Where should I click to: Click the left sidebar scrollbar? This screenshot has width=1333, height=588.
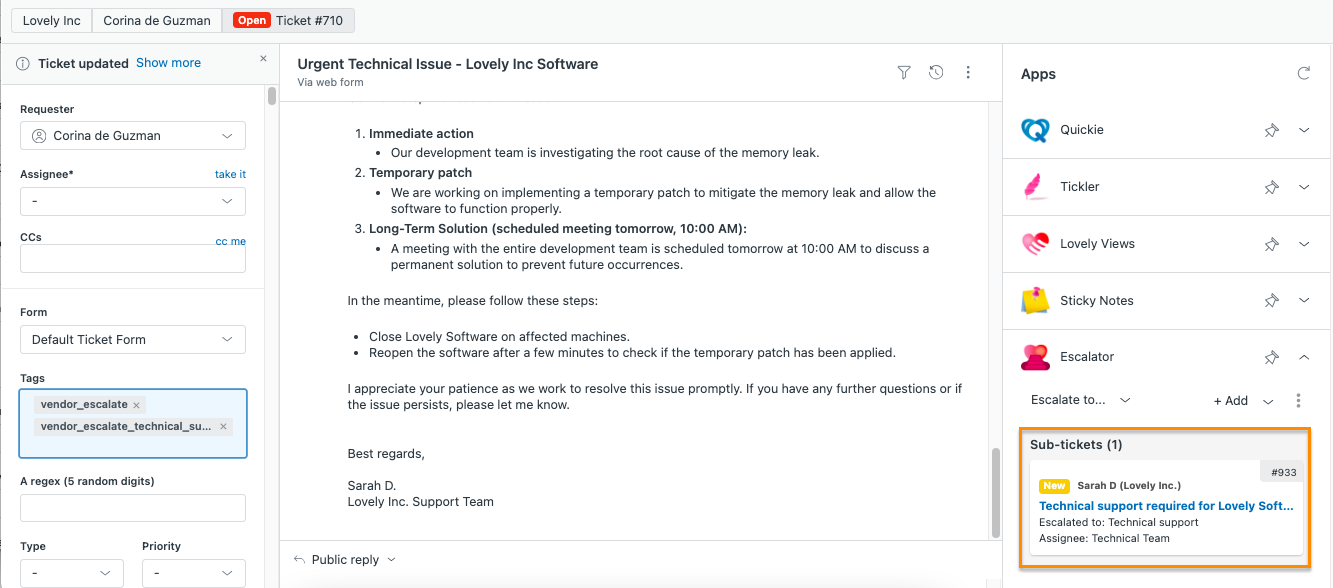[271, 96]
